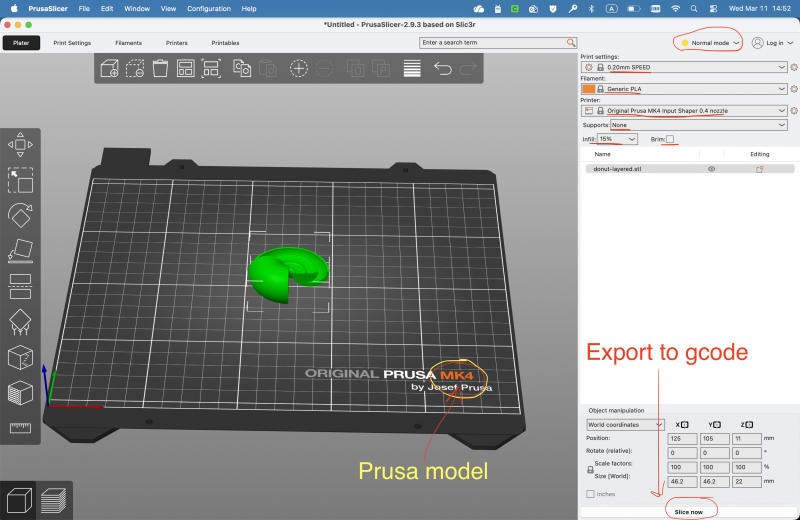This screenshot has height=520, width=800.
Task: Select the Cut tool in left sidebar
Action: [x=20, y=286]
